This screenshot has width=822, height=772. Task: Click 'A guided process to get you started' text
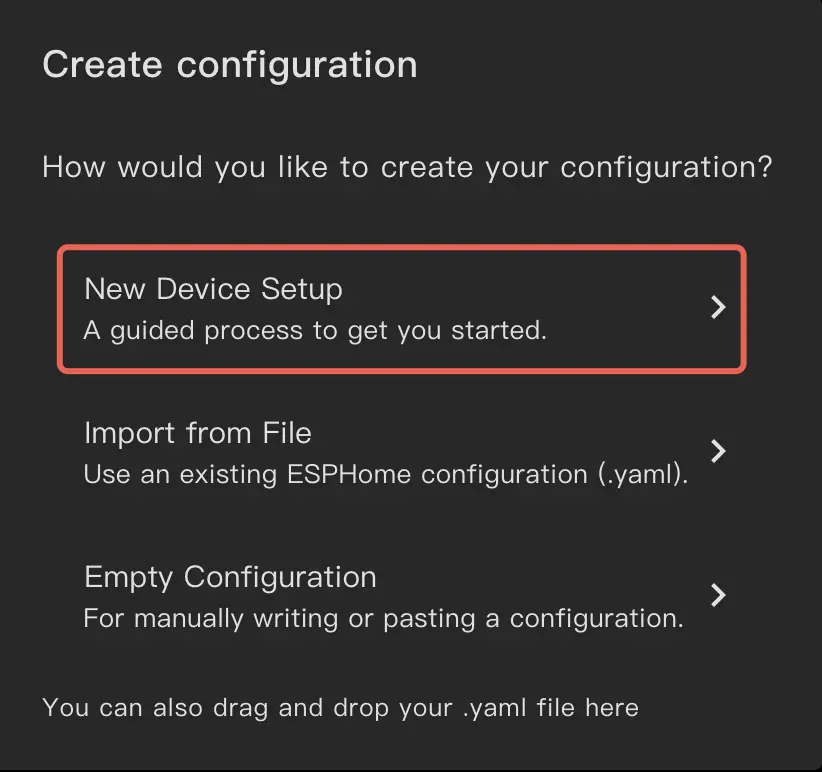pyautogui.click(x=315, y=330)
